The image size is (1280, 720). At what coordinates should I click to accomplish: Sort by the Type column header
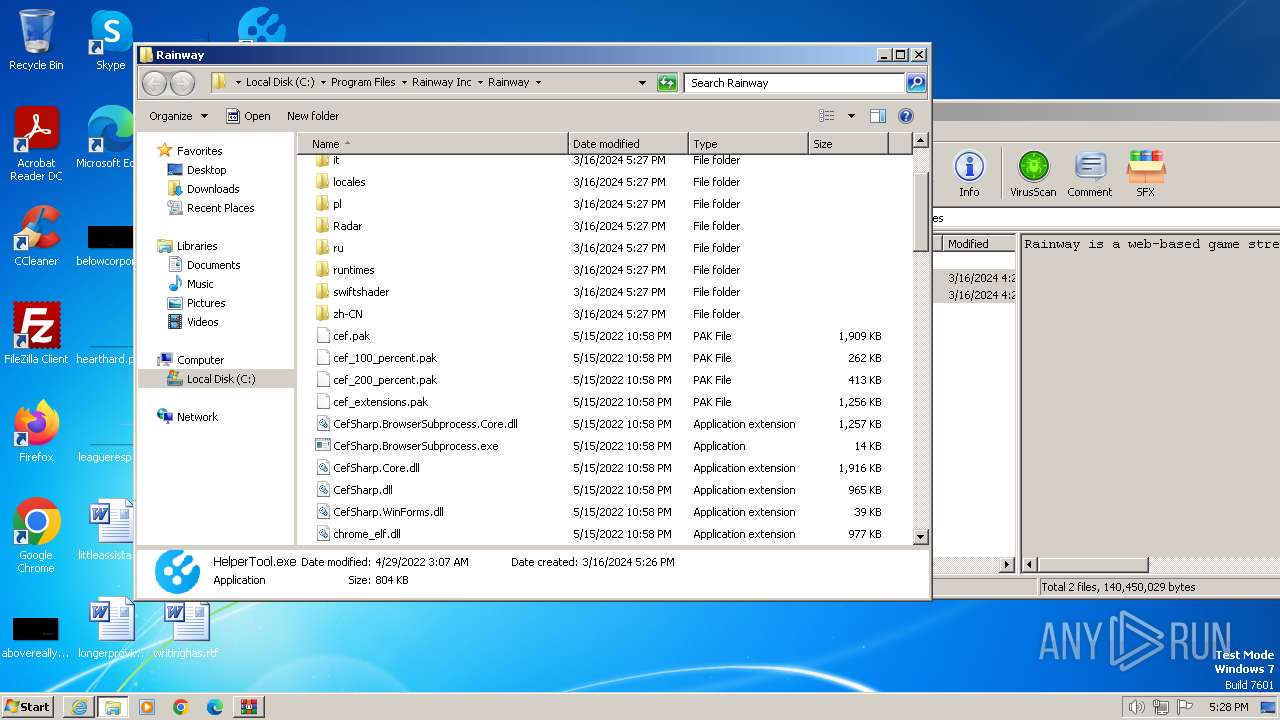(748, 144)
